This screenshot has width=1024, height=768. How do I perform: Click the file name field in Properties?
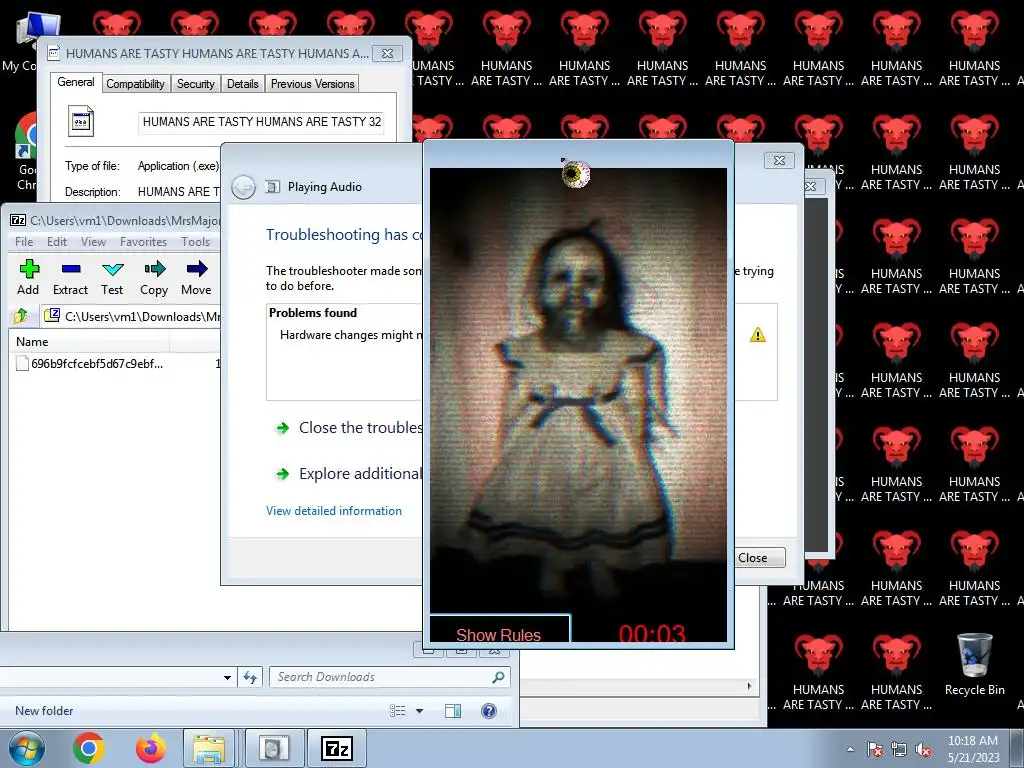click(261, 122)
